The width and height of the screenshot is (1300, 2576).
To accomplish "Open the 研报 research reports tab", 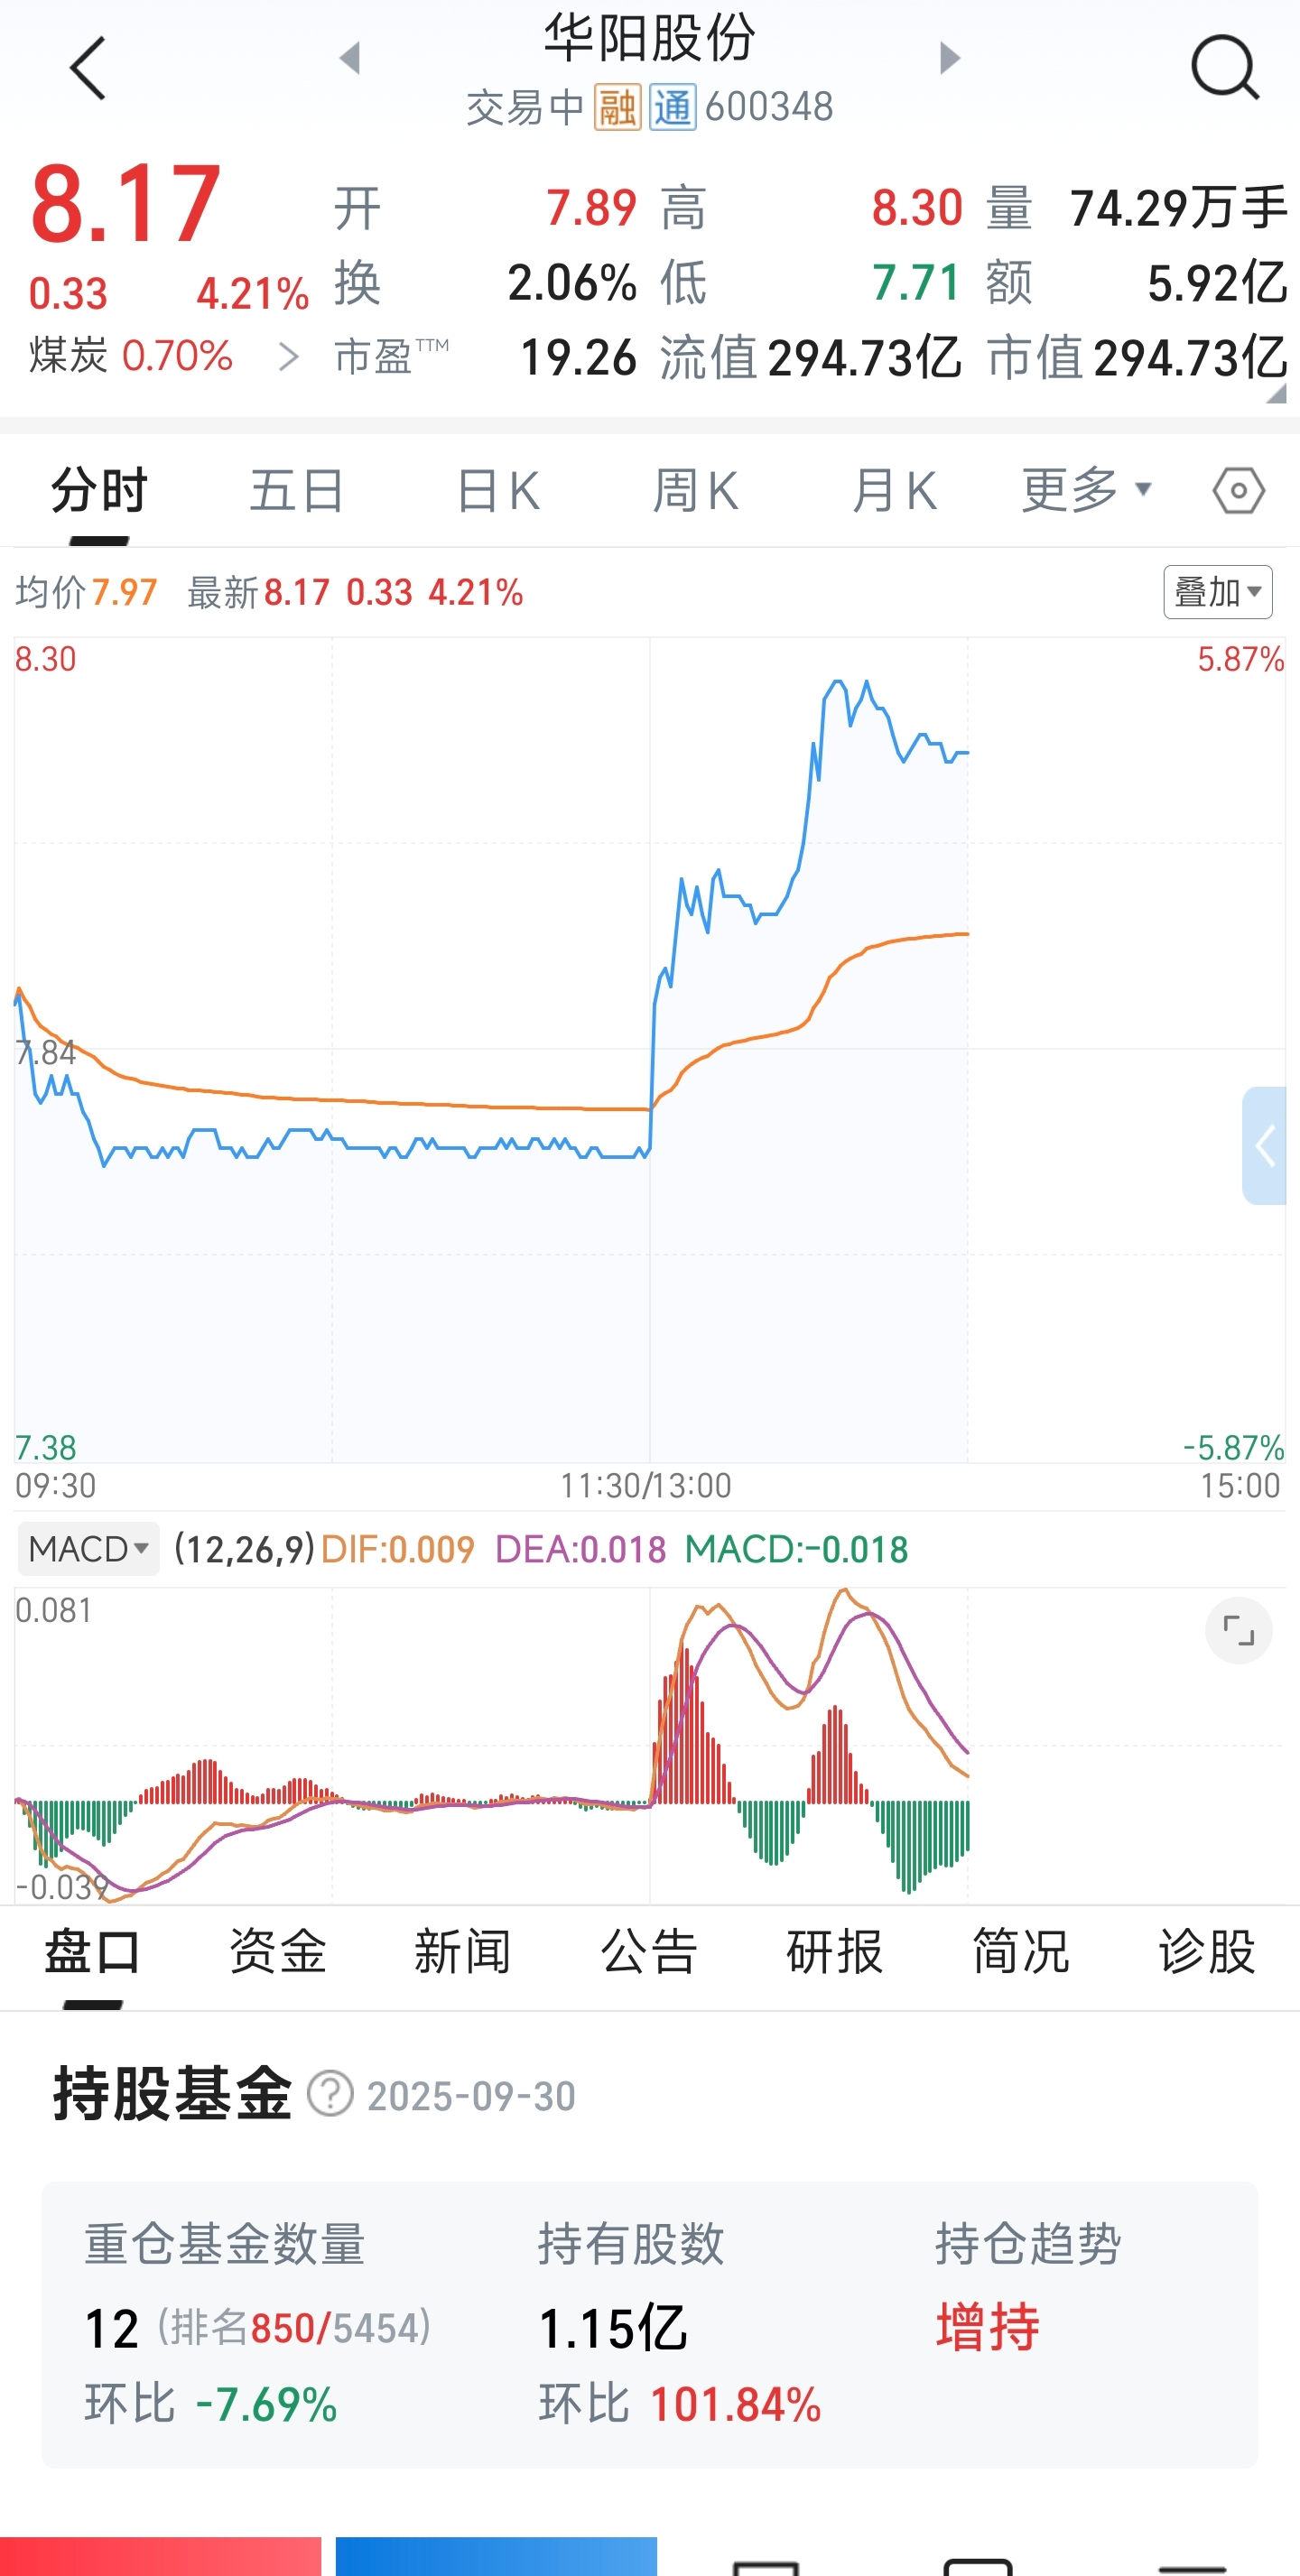I will point(835,1951).
